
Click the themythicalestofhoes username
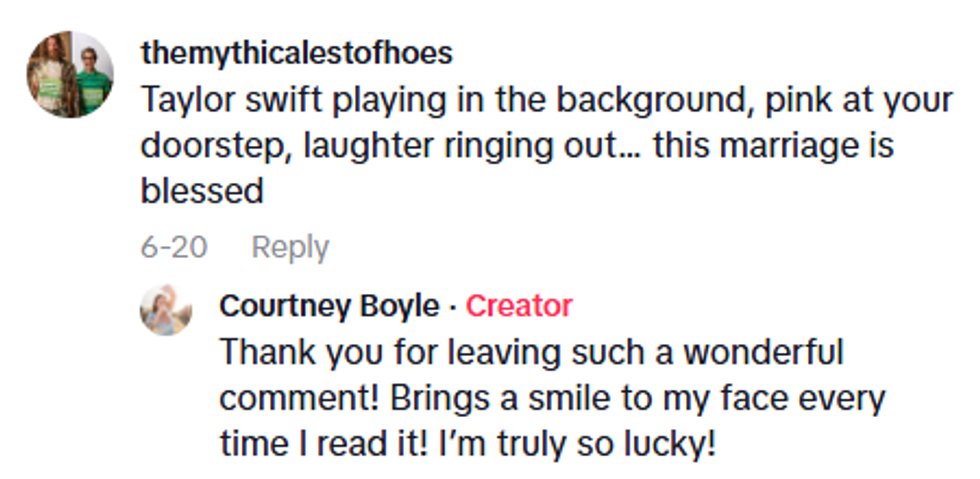(296, 53)
